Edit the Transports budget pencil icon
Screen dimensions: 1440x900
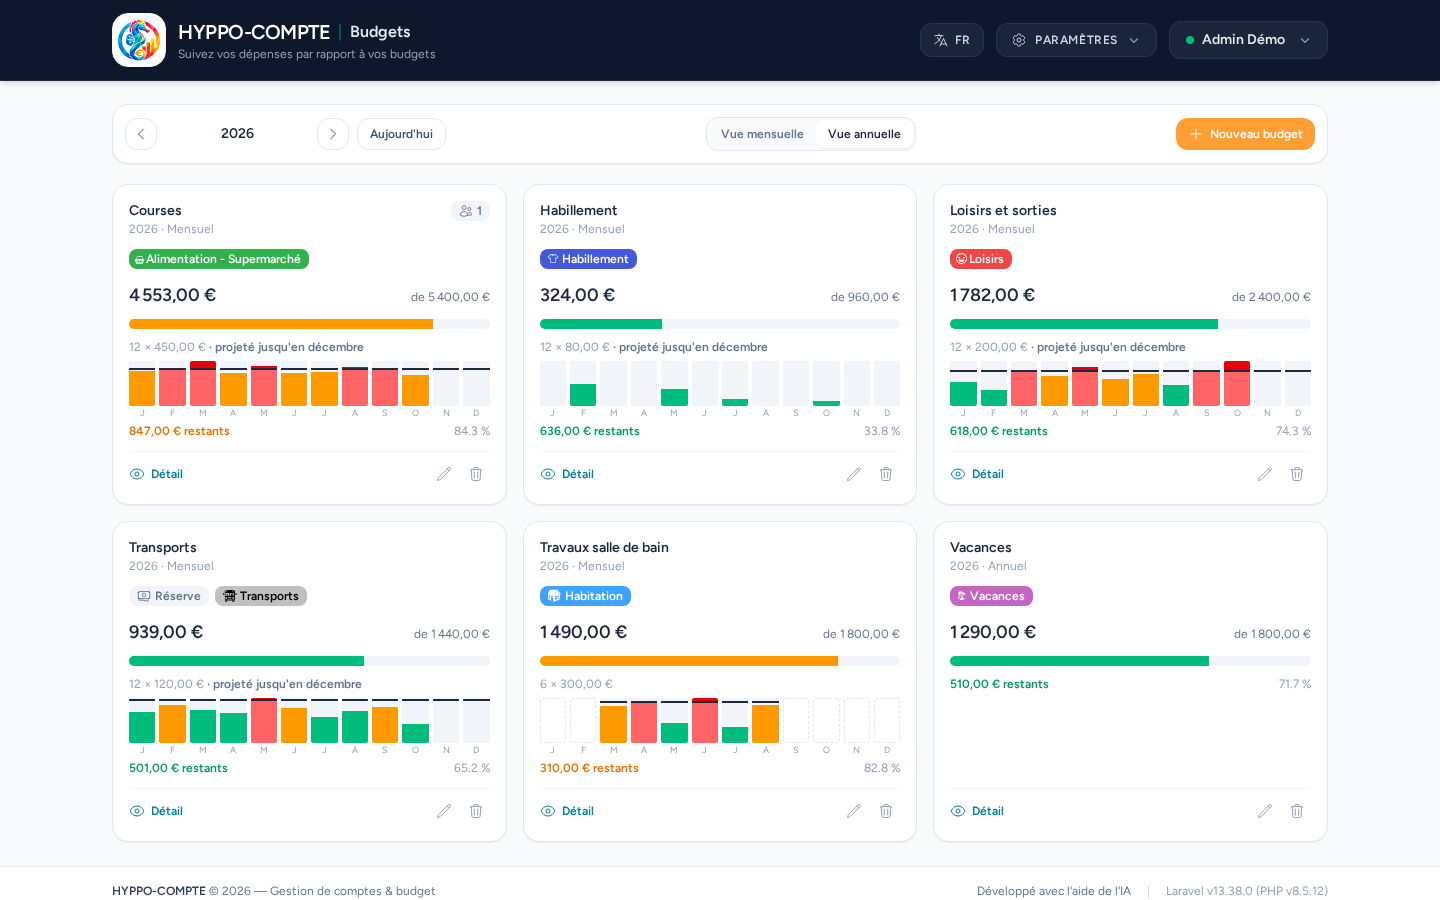(444, 811)
